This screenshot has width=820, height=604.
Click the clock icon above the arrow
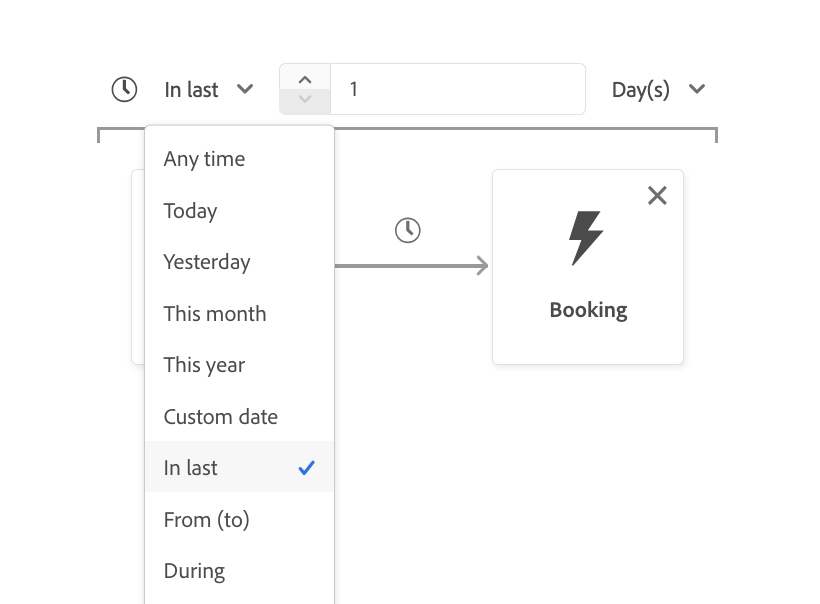[408, 231]
